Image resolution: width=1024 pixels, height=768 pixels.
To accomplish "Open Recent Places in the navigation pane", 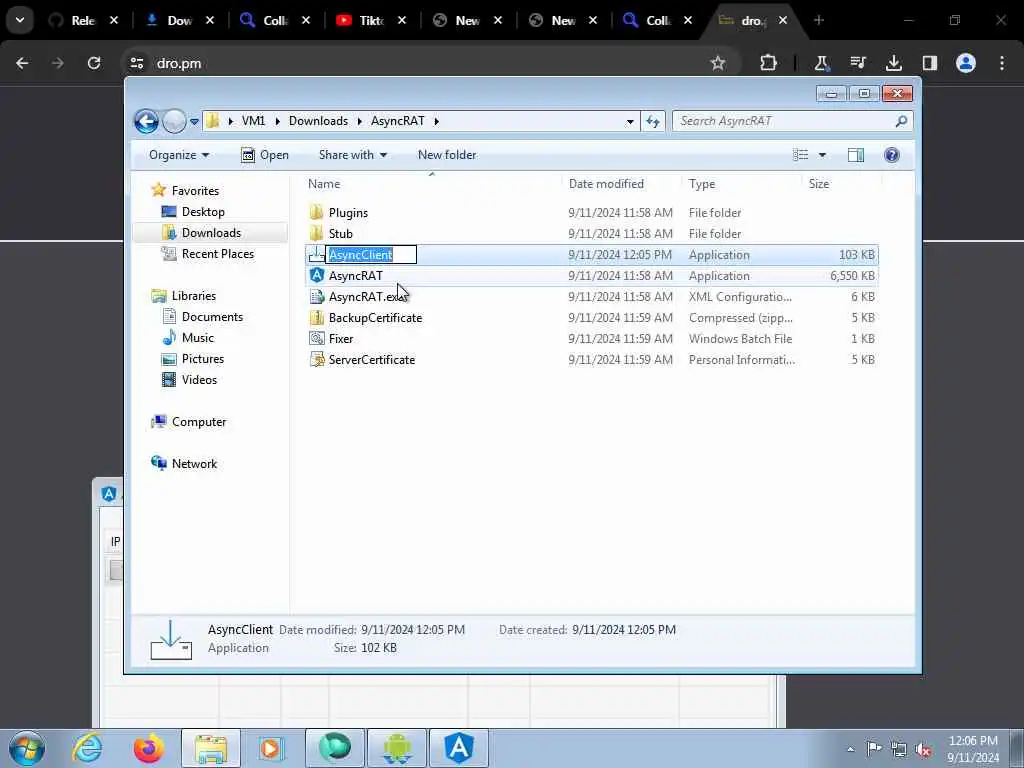I will [x=217, y=253].
